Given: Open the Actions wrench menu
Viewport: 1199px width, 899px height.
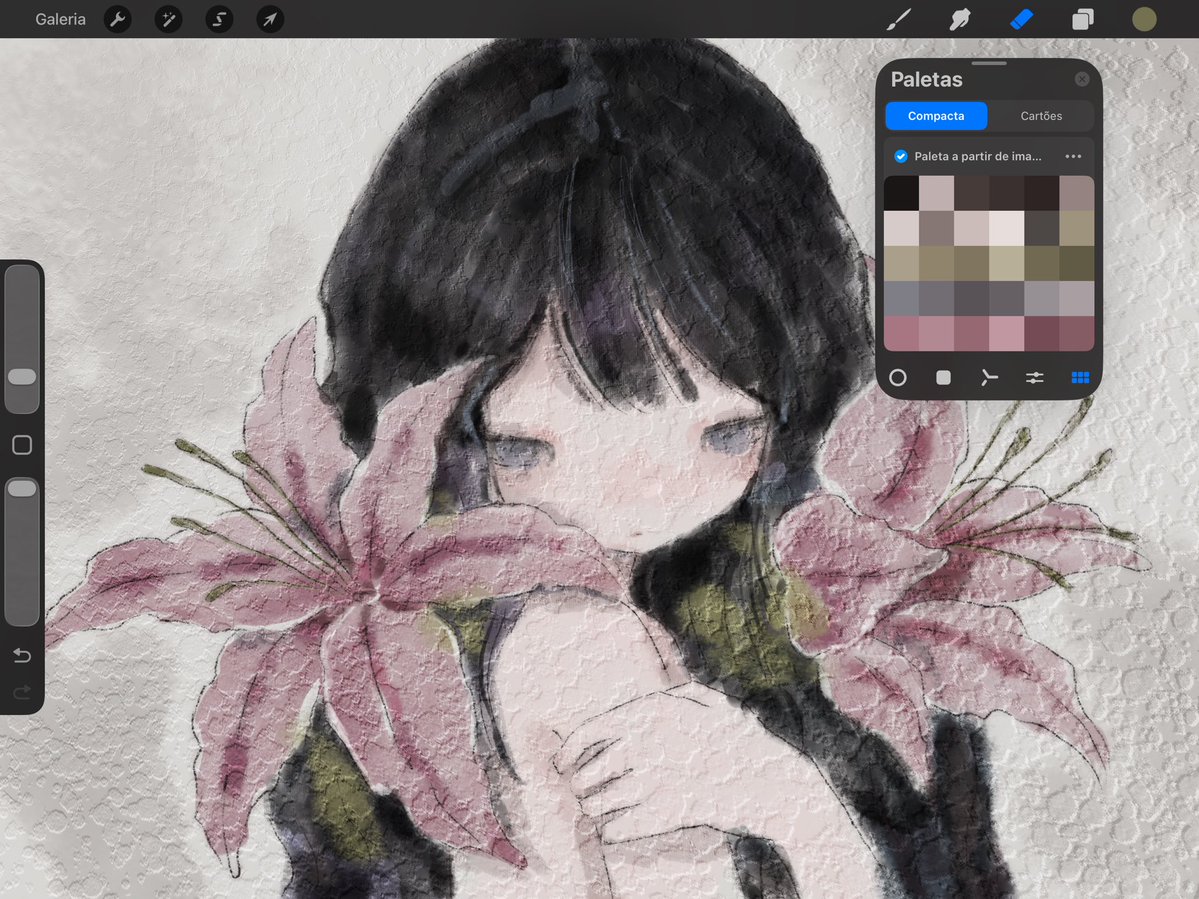Looking at the screenshot, I should point(117,19).
